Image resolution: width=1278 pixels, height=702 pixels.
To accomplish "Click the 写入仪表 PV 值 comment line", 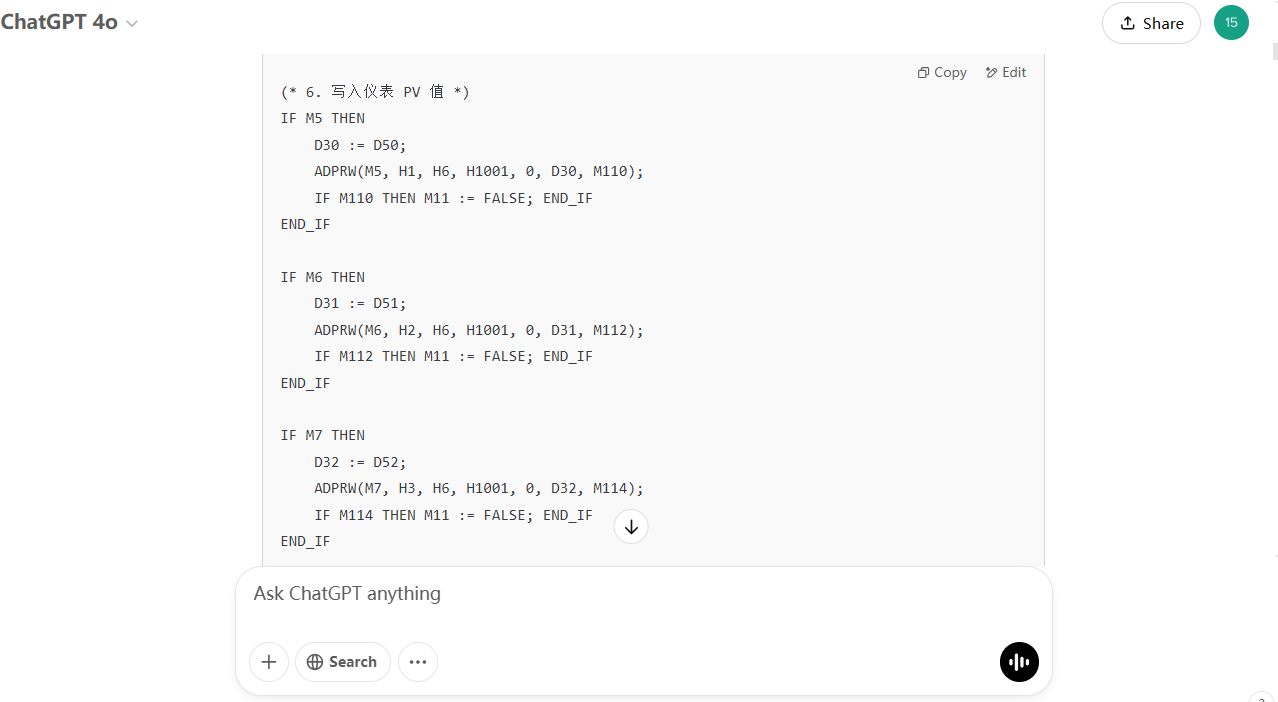I will [x=375, y=92].
